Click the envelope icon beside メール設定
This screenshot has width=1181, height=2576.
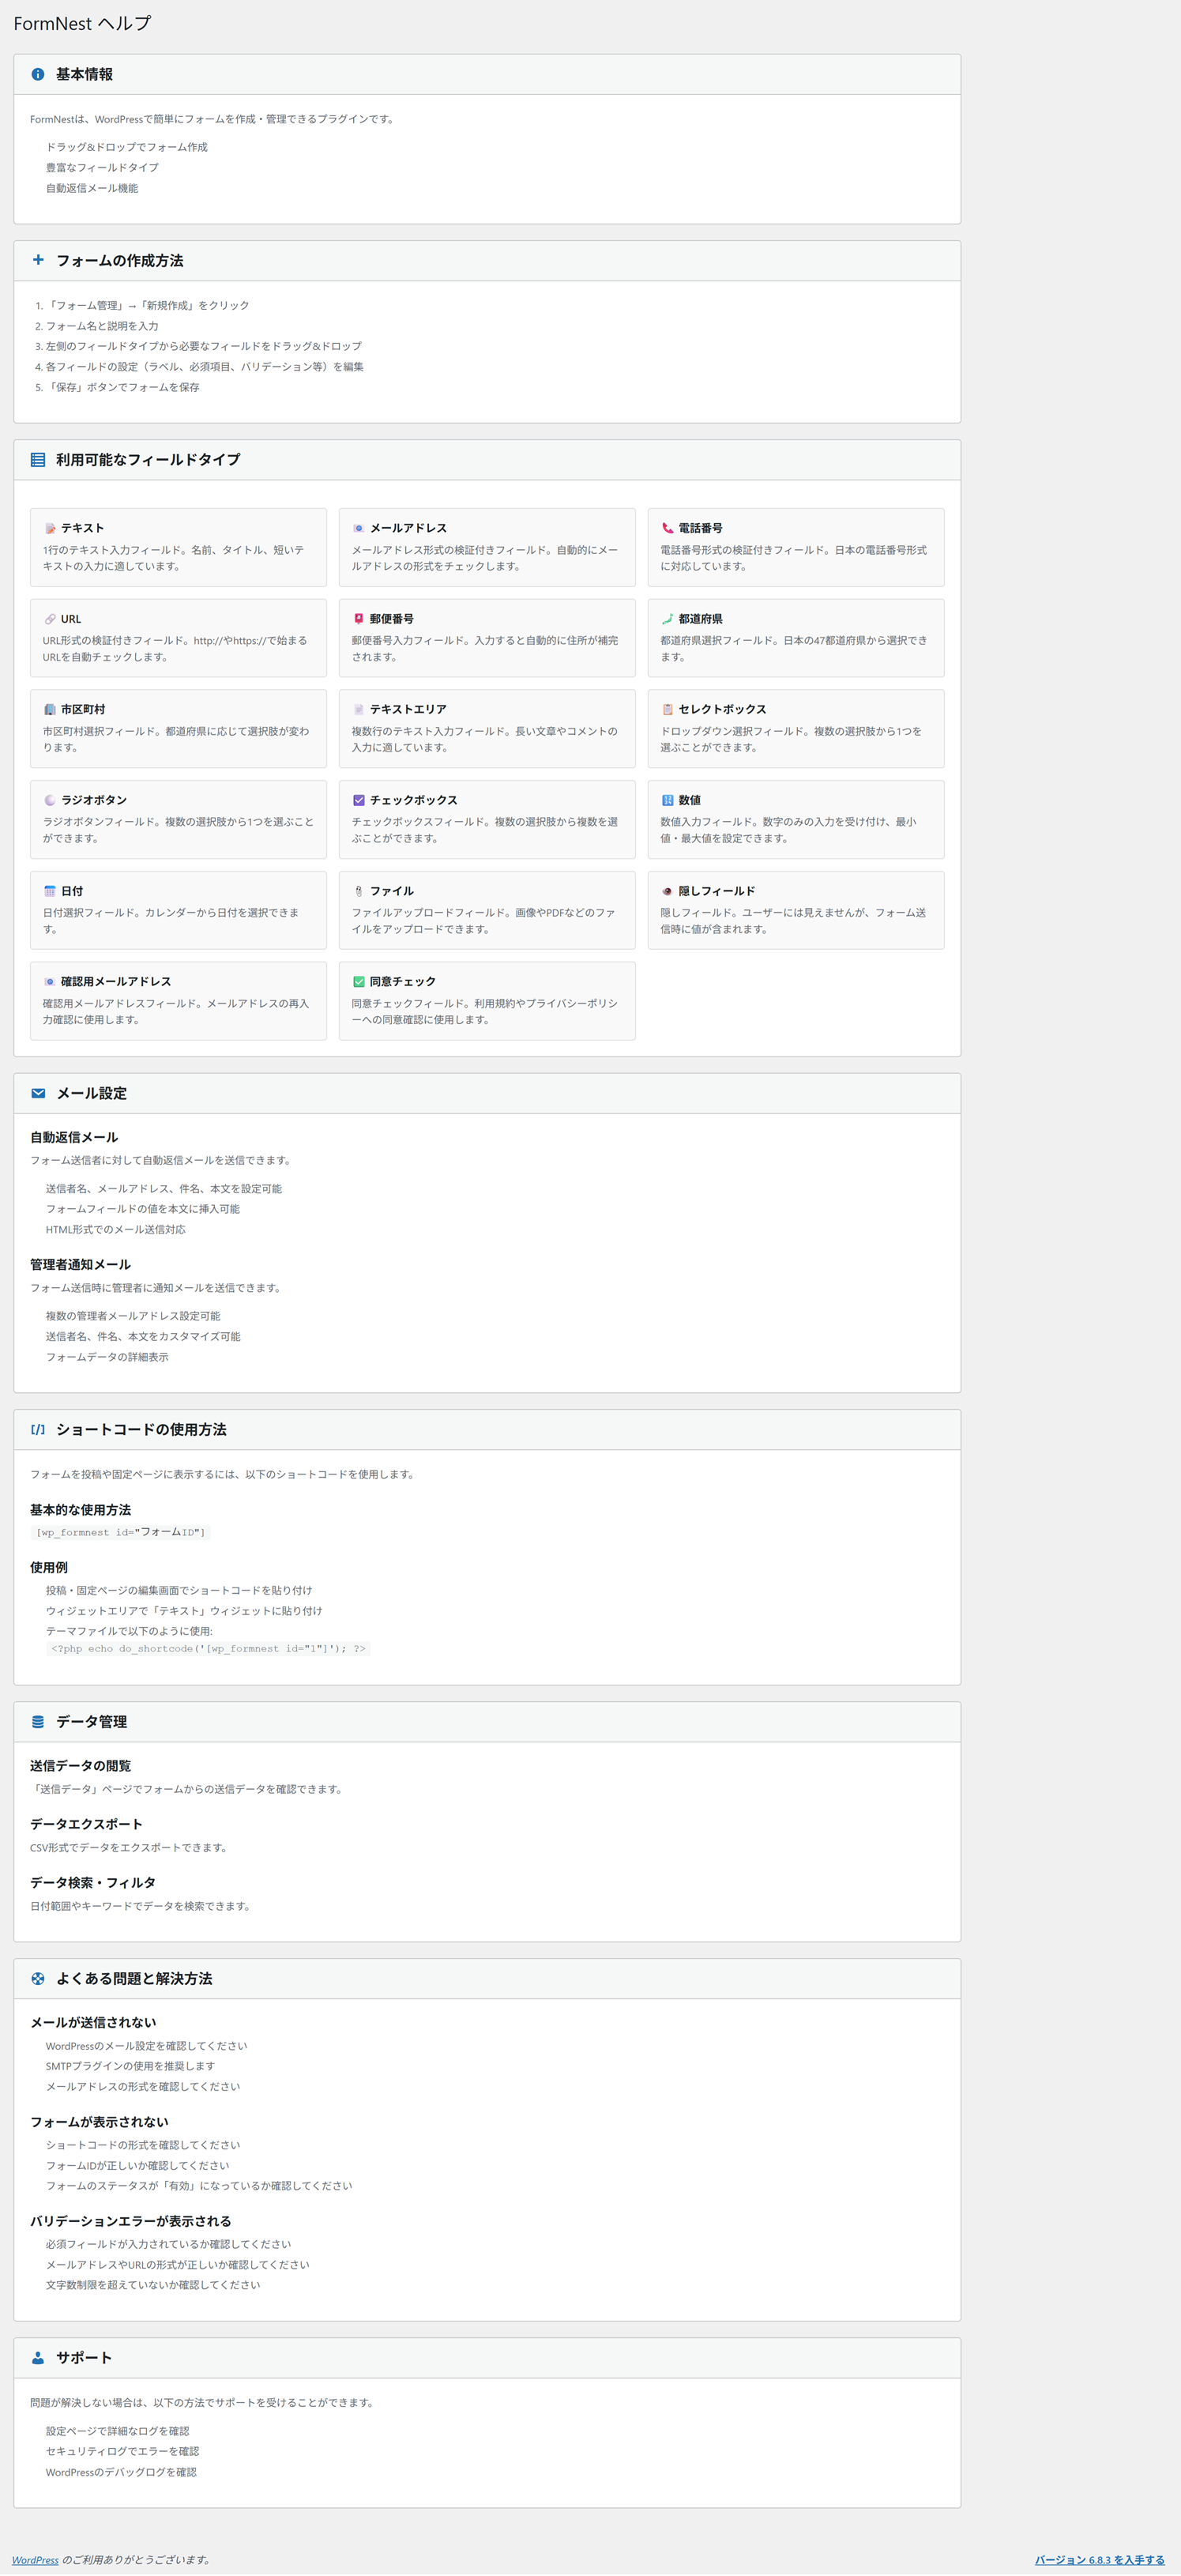(38, 1093)
